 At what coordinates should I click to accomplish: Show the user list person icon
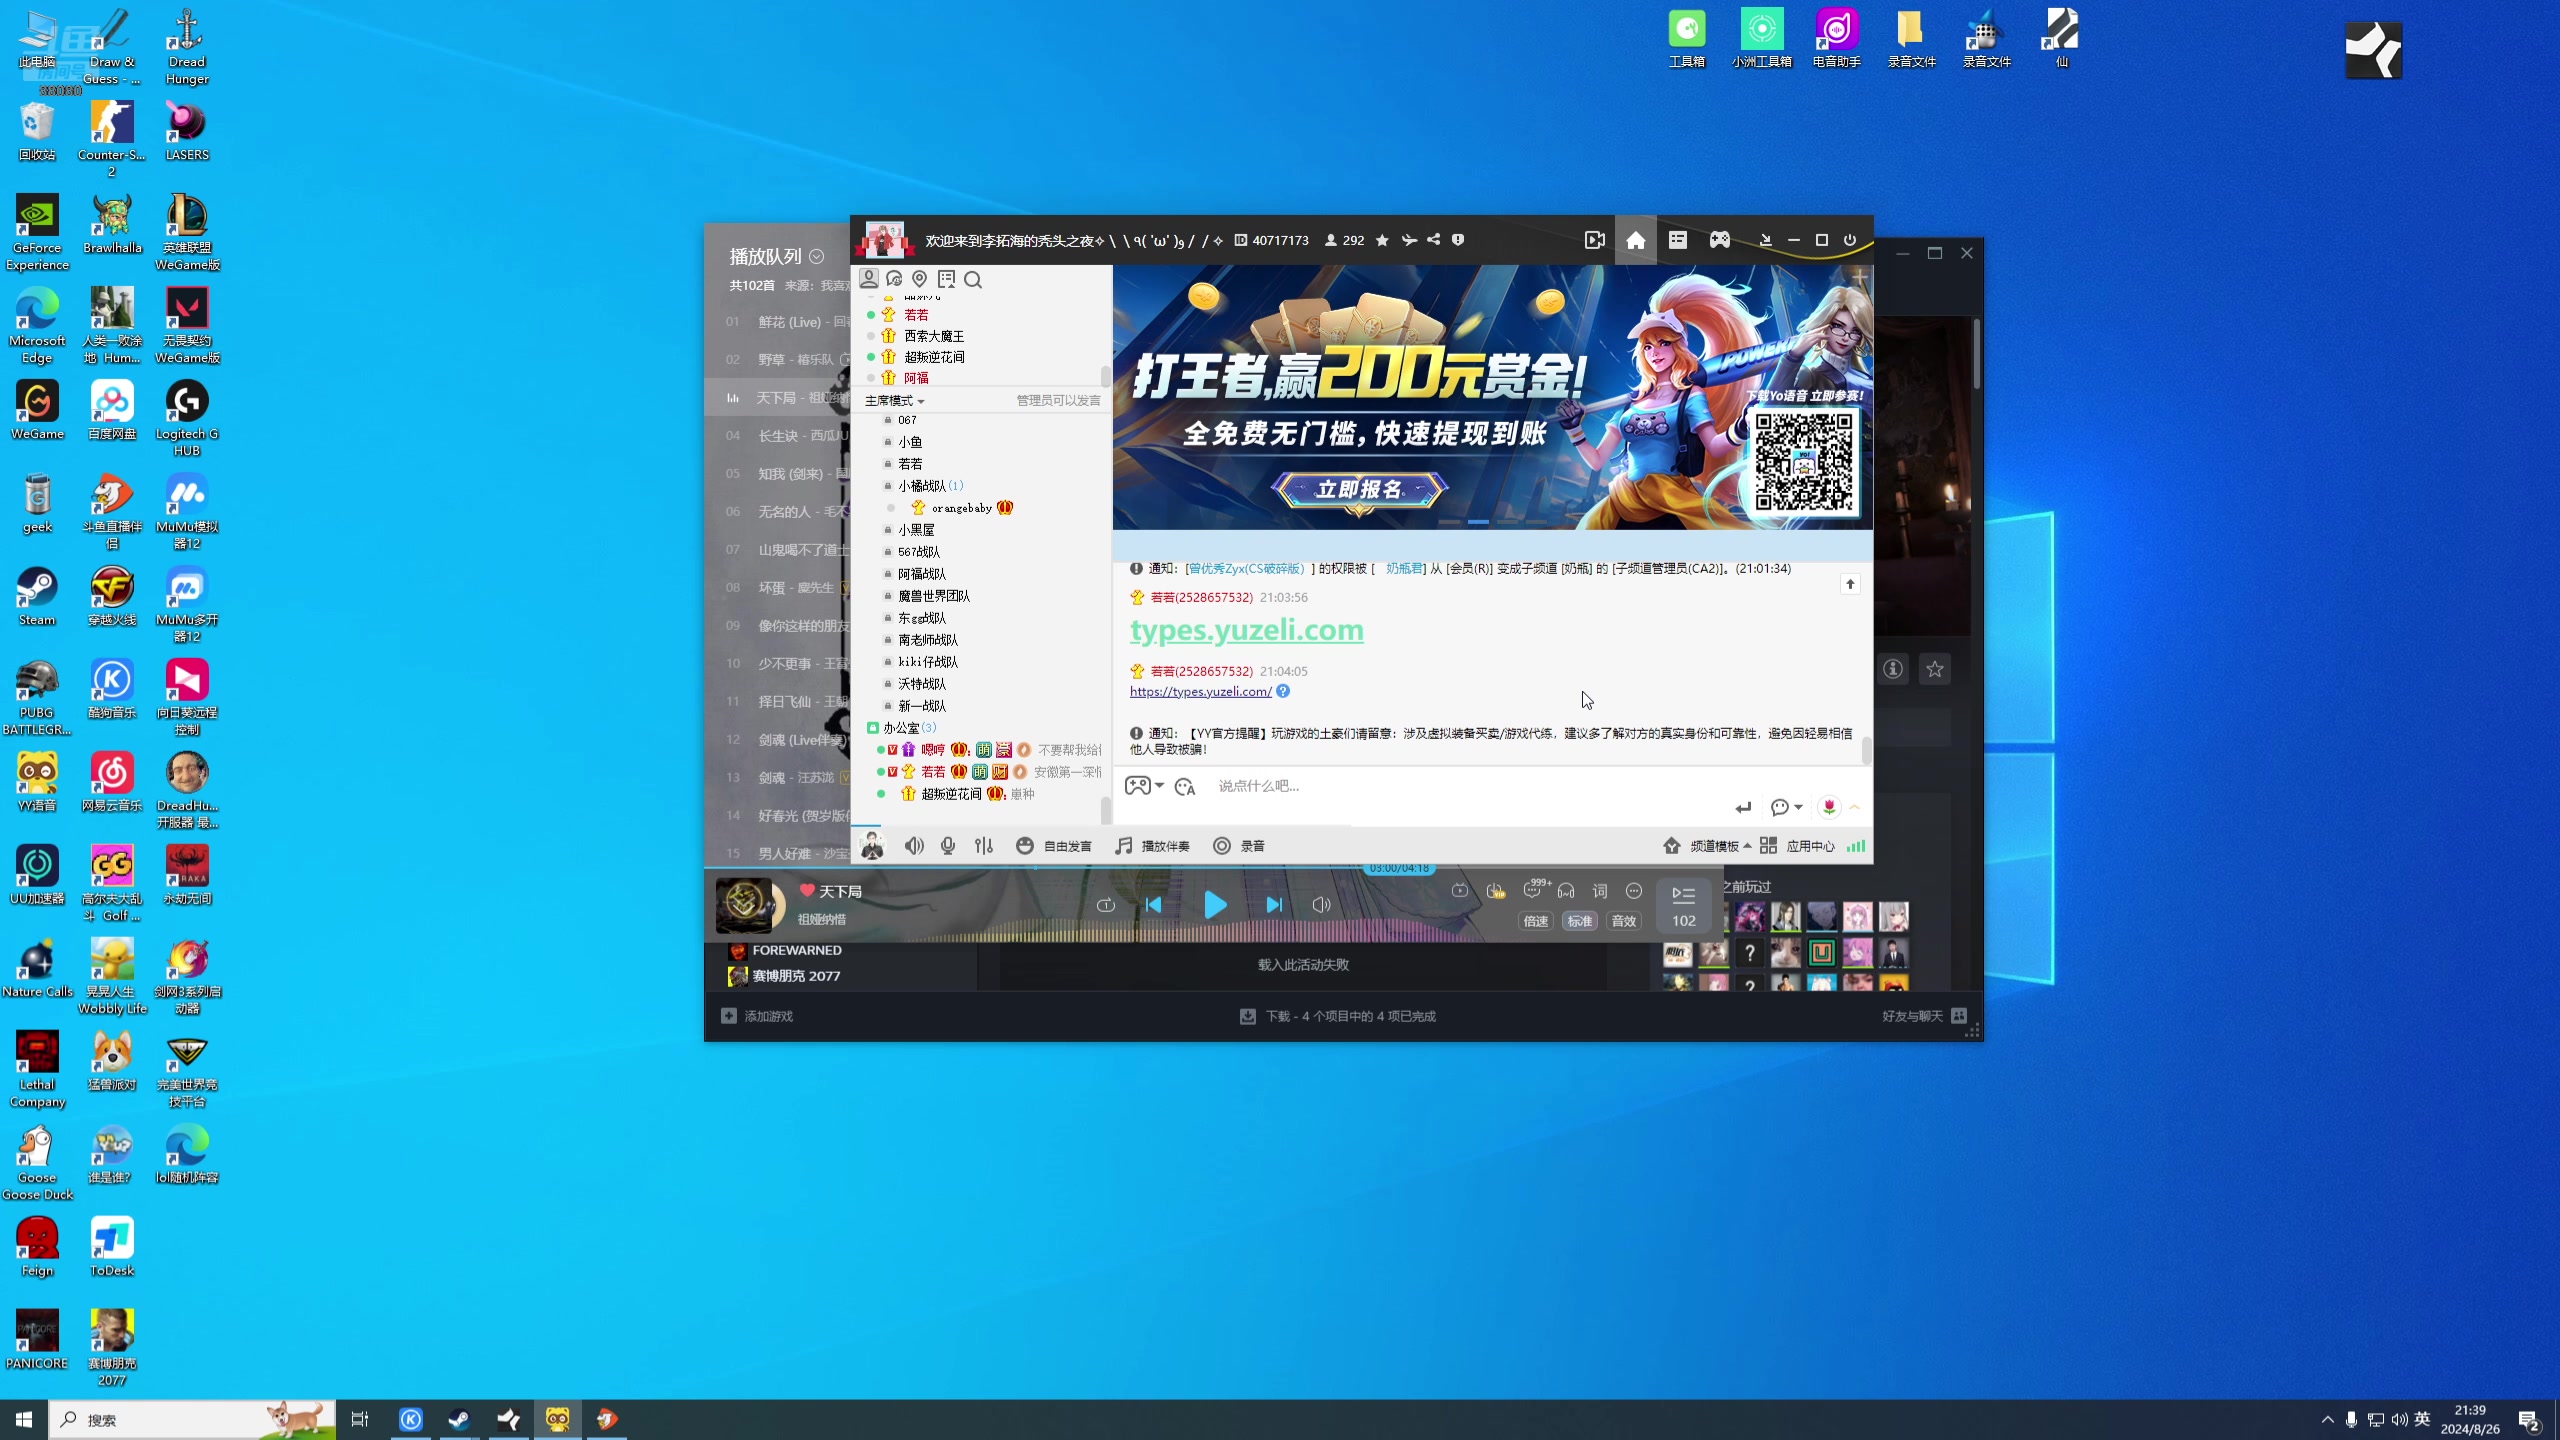869,279
